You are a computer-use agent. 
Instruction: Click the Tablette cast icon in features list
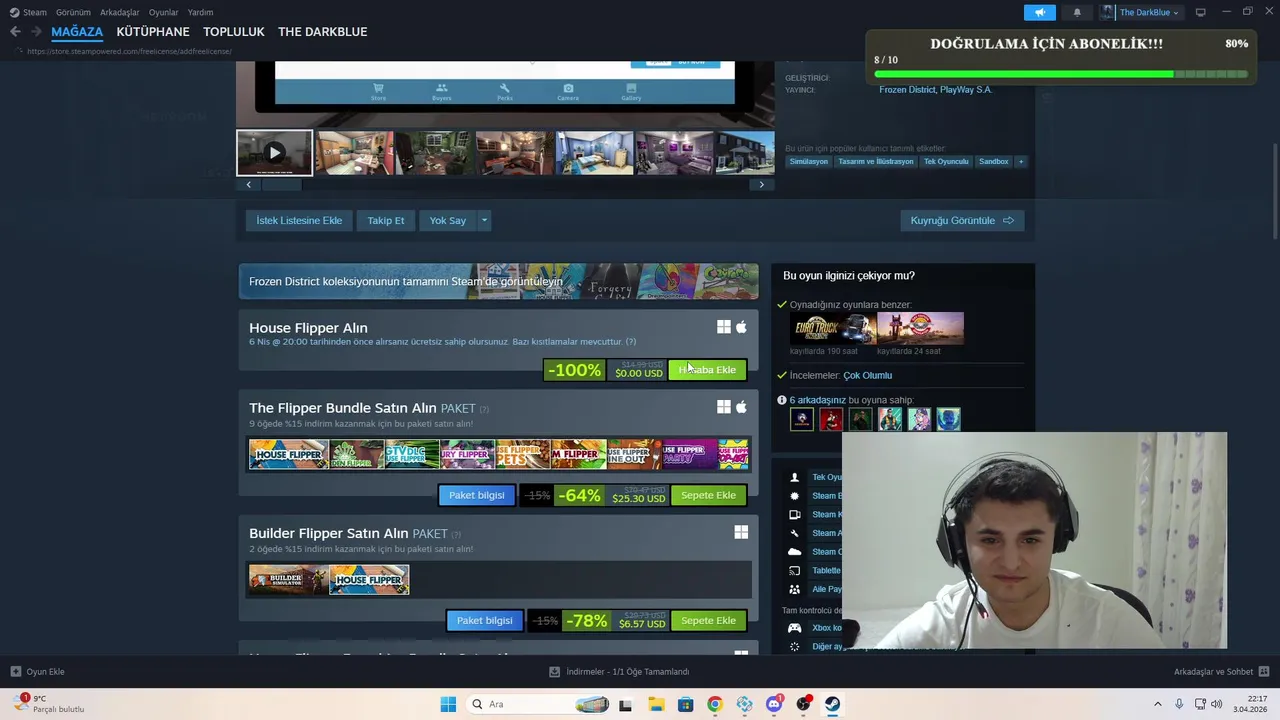click(794, 571)
